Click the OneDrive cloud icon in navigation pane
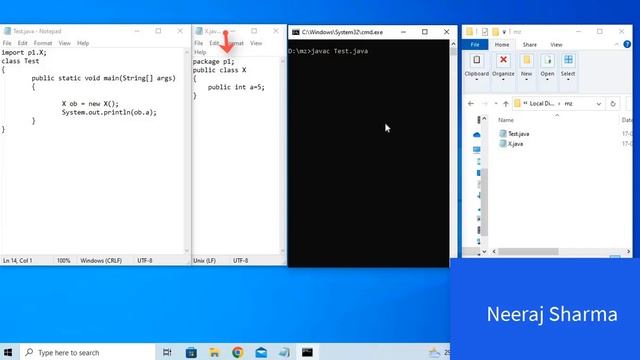This screenshot has height=360, width=640. pos(476,135)
